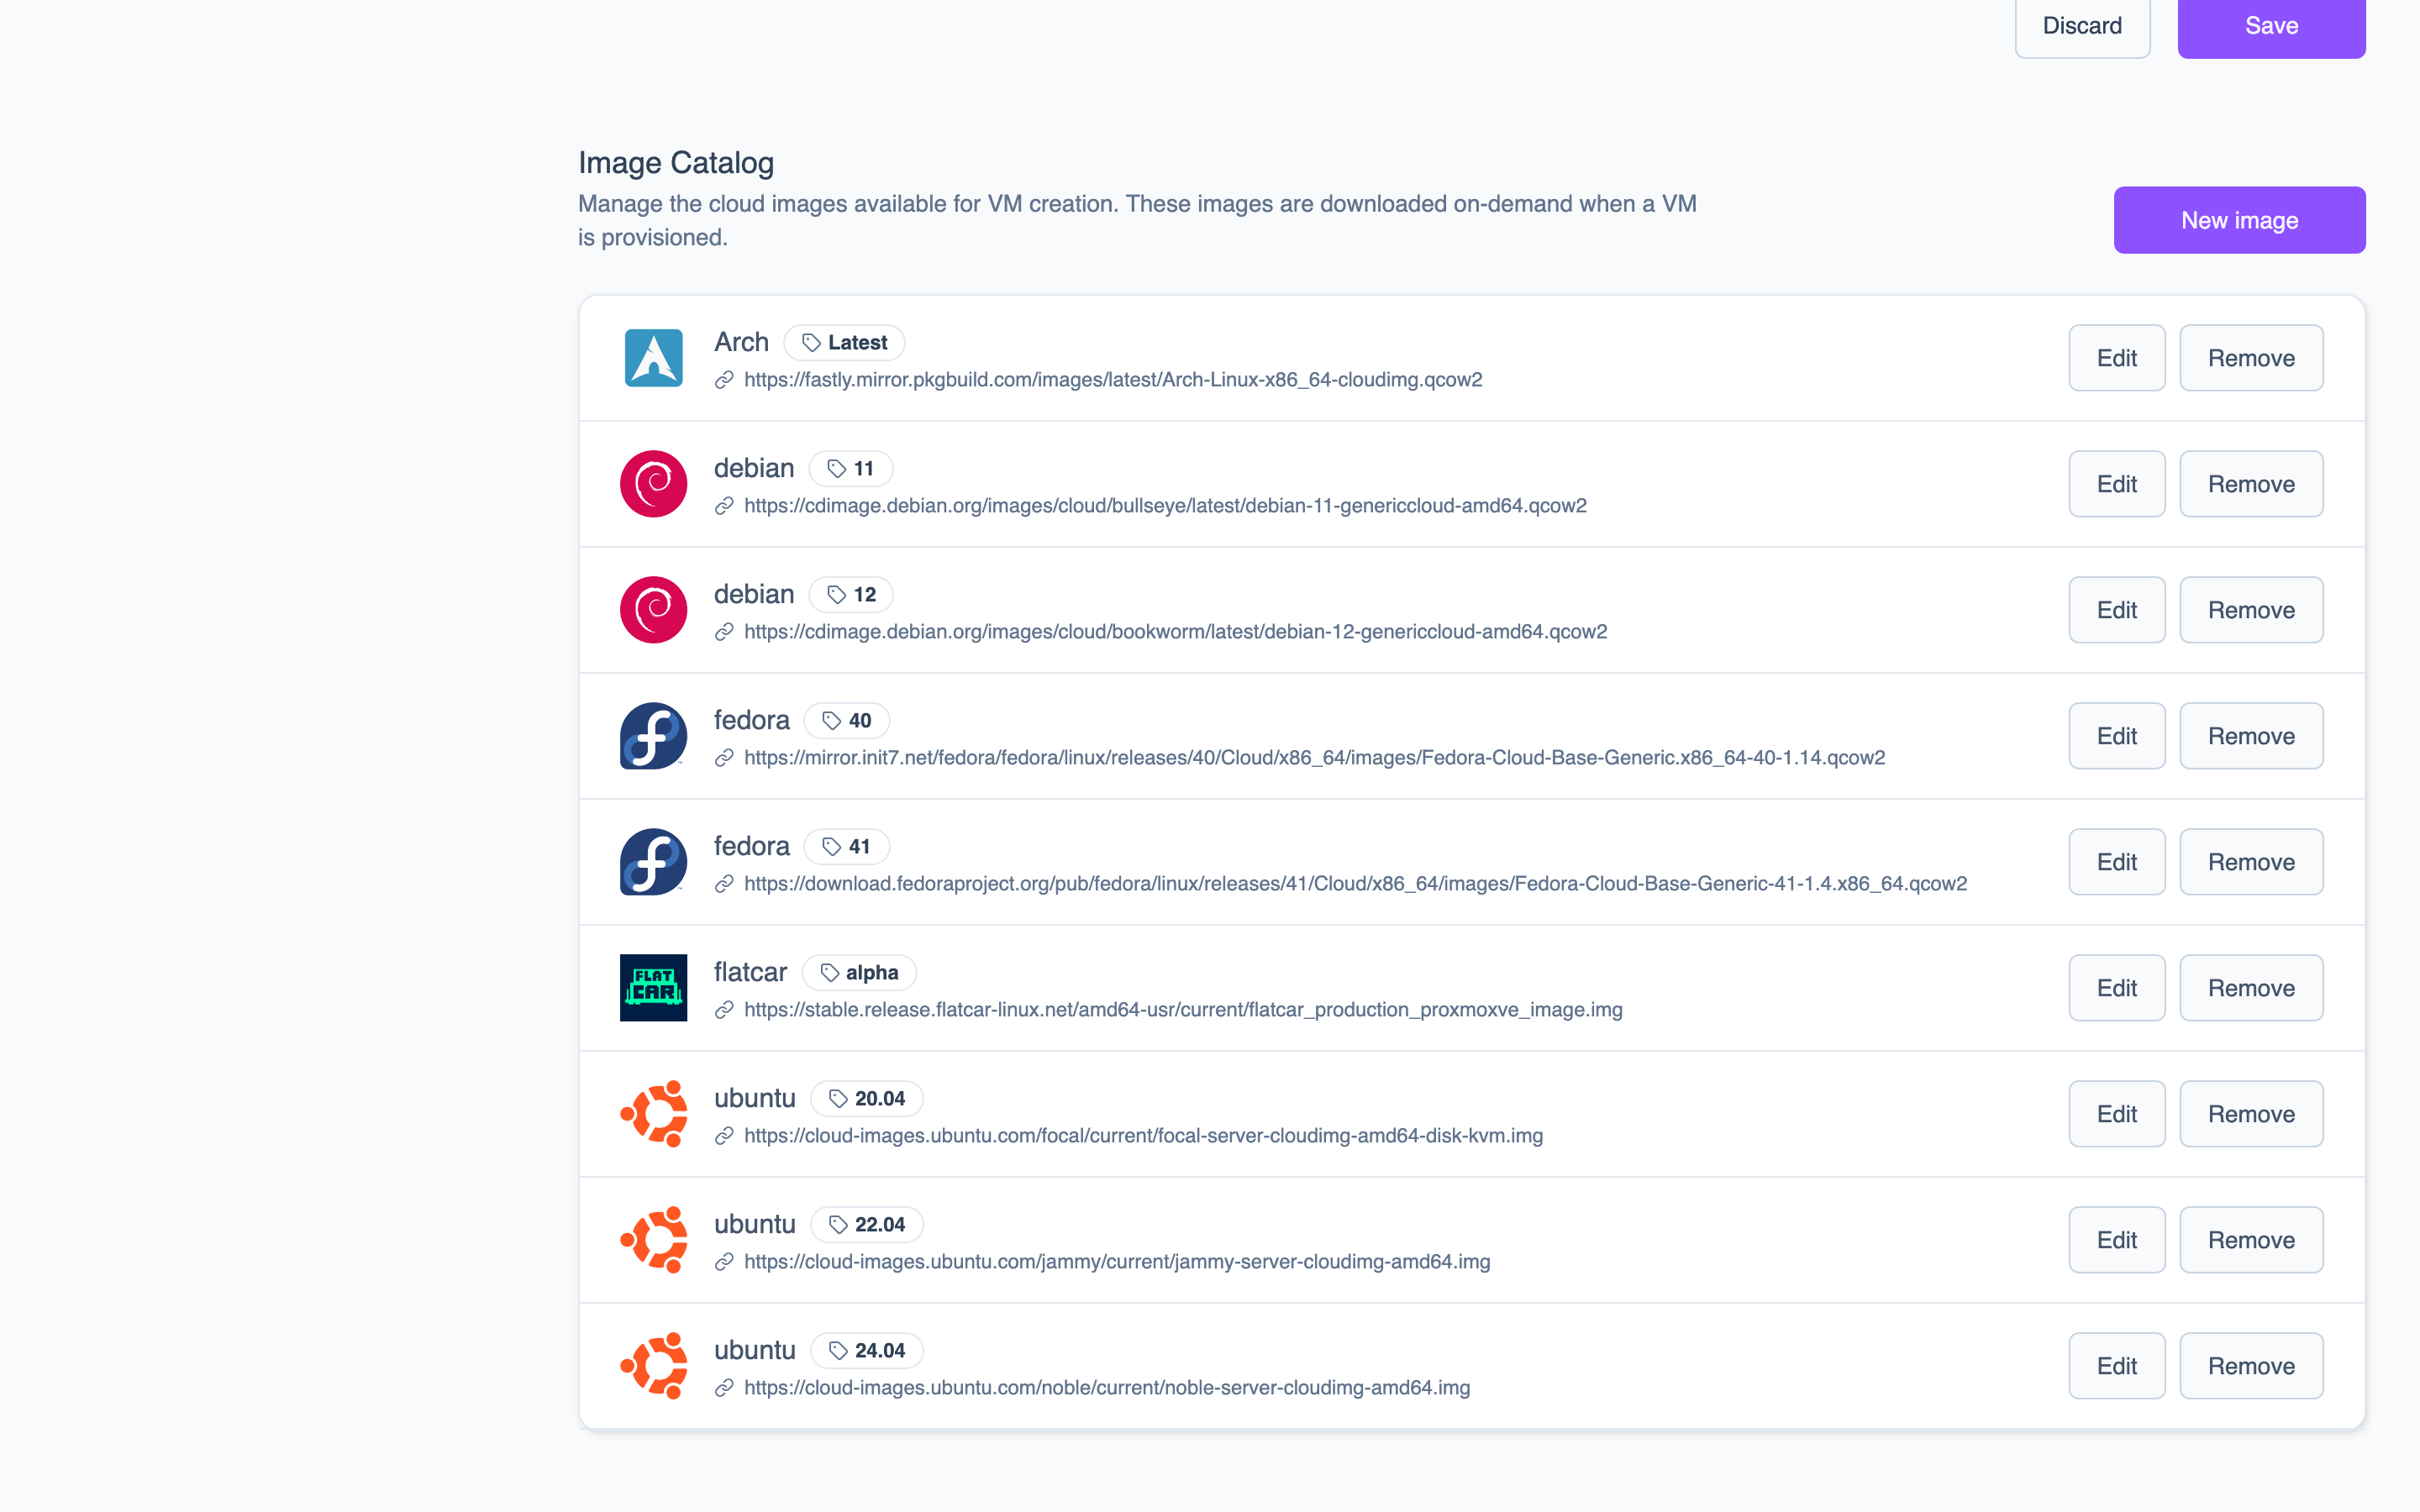
Task: Click tag icon in debian 11 badge
Action: [x=837, y=469]
